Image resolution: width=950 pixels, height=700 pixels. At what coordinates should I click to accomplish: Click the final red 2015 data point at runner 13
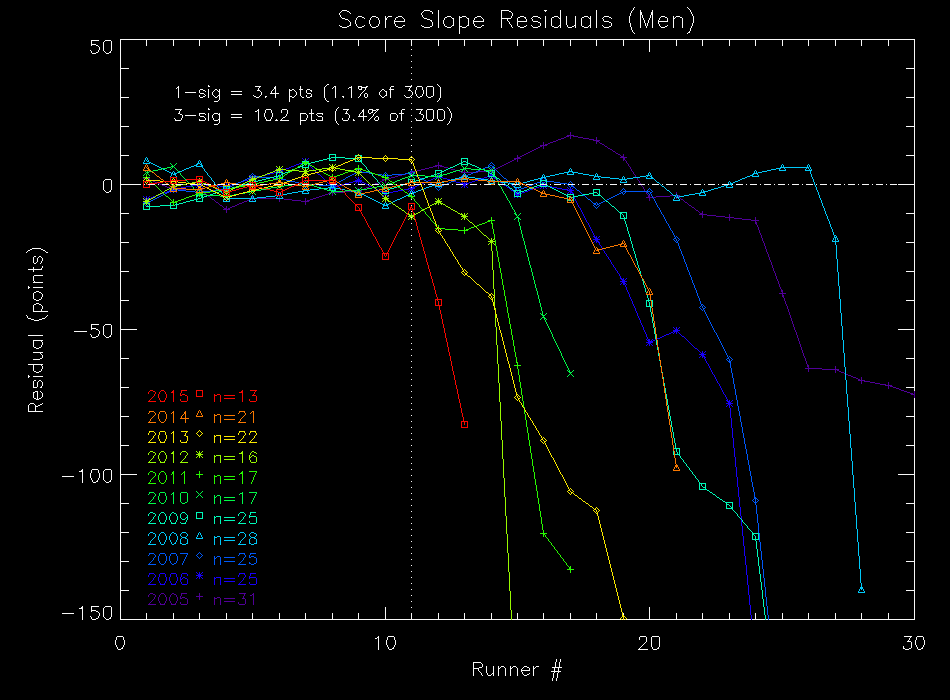(464, 424)
